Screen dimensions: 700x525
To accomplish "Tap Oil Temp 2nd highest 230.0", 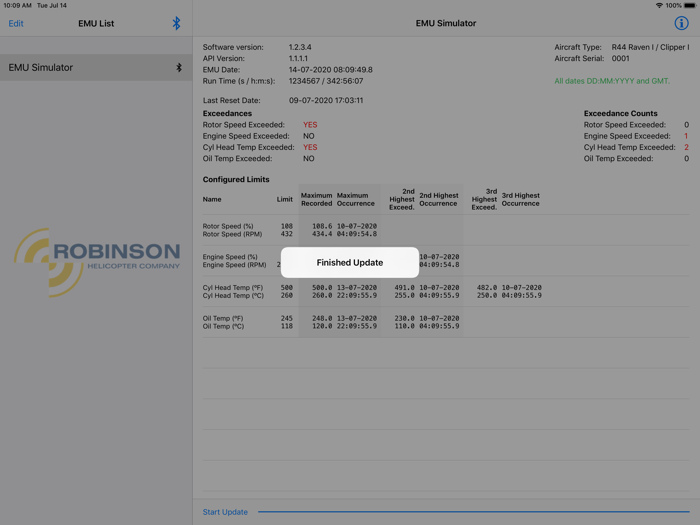I will (x=404, y=319).
